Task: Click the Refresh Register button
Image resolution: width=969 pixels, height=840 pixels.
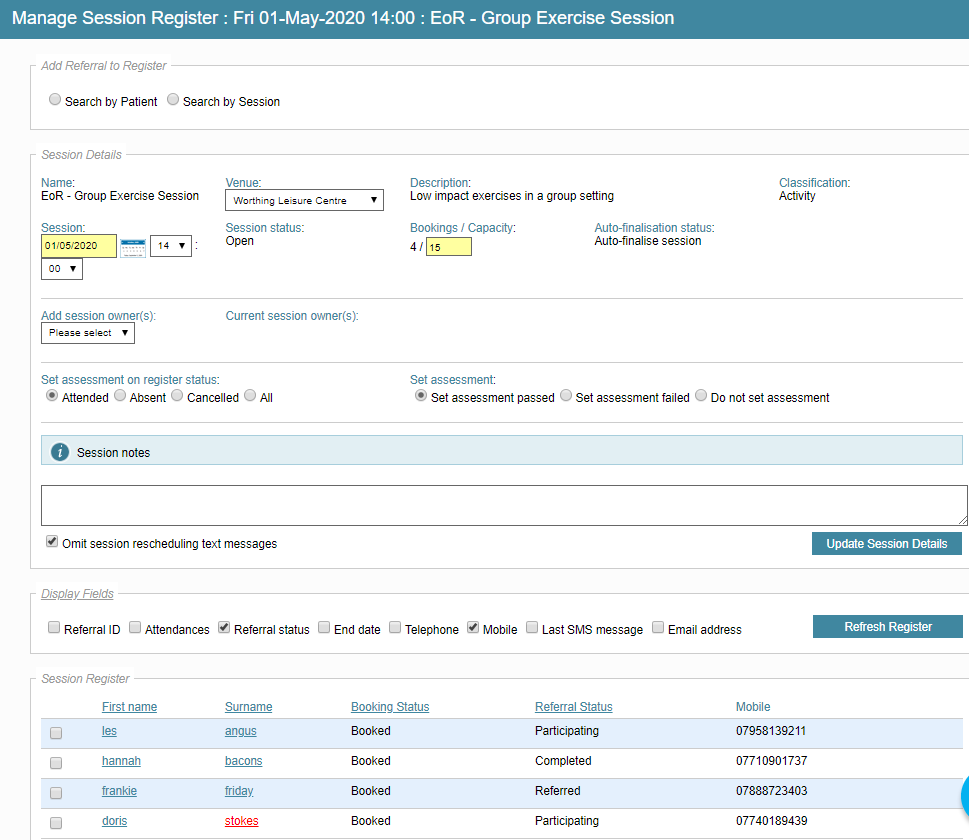Action: pos(887,626)
